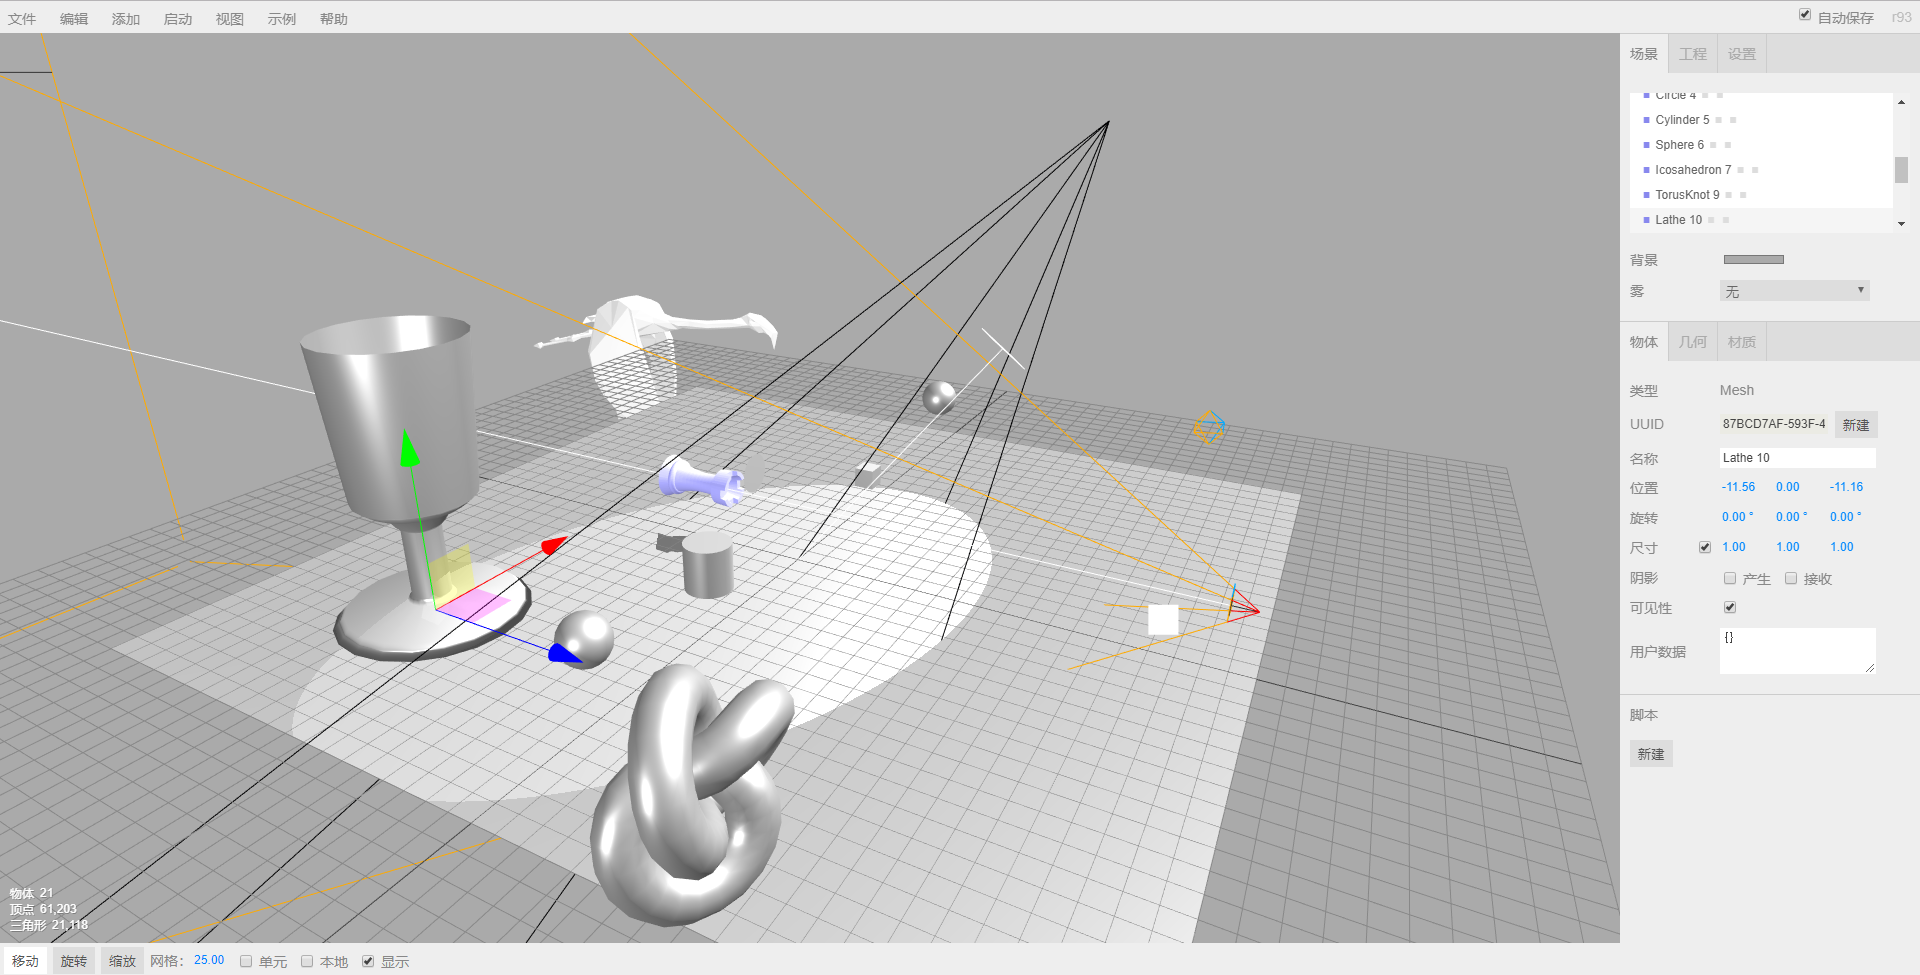Image resolution: width=1920 pixels, height=975 pixels.
Task: Enable the 单元 snap checkbox
Action: coord(246,961)
